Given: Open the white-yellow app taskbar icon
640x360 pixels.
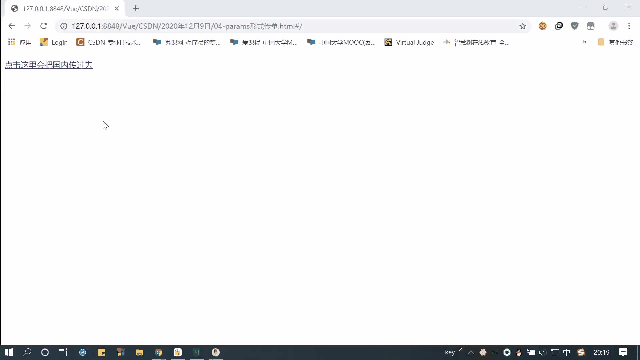Looking at the screenshot, I should point(178,352).
